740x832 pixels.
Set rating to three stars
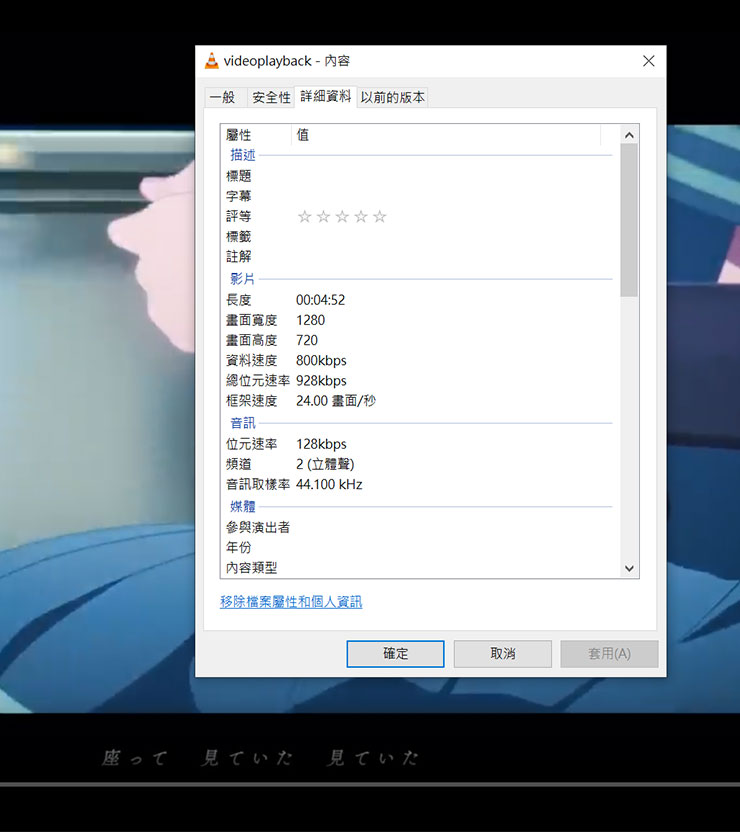pyautogui.click(x=342, y=216)
